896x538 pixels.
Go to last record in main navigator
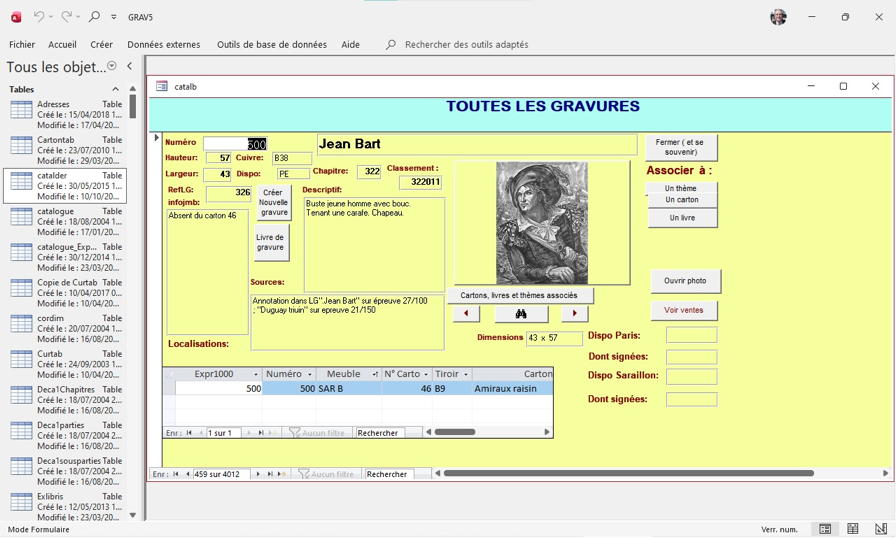pyautogui.click(x=270, y=474)
